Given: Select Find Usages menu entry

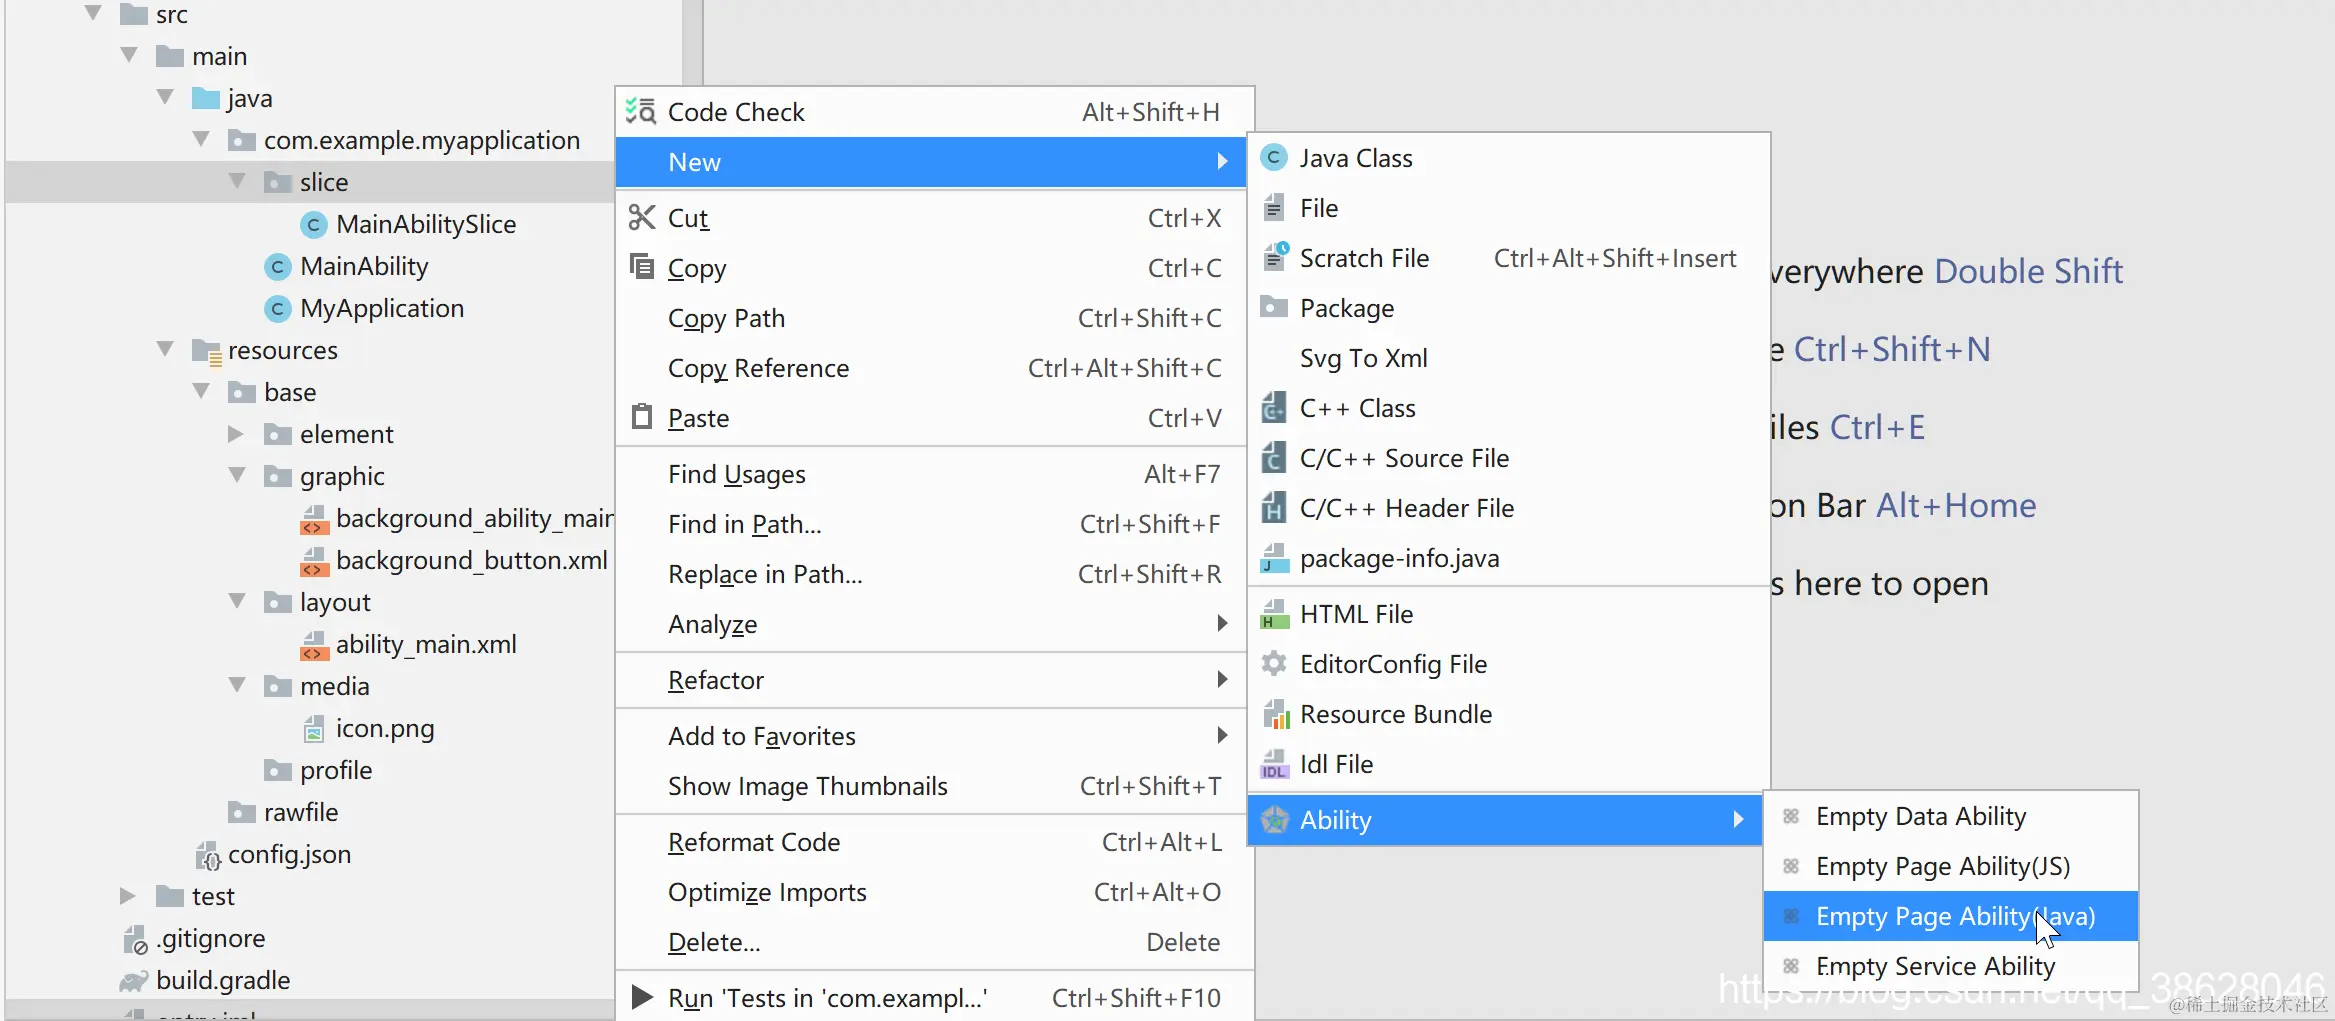Looking at the screenshot, I should point(931,474).
